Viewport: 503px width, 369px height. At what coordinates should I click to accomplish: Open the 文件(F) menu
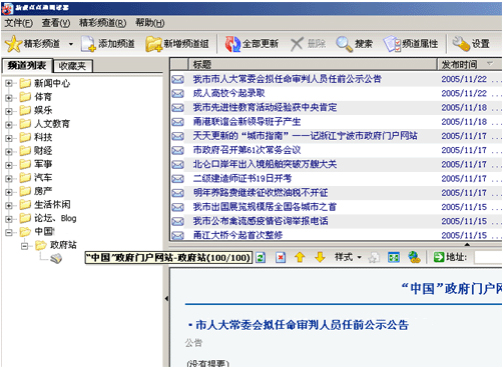click(x=18, y=23)
